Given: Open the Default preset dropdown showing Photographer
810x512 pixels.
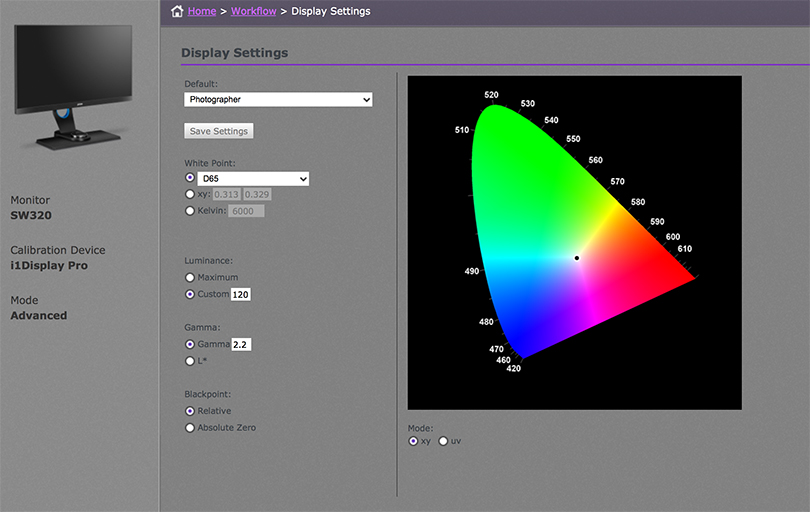Looking at the screenshot, I should click(278, 100).
